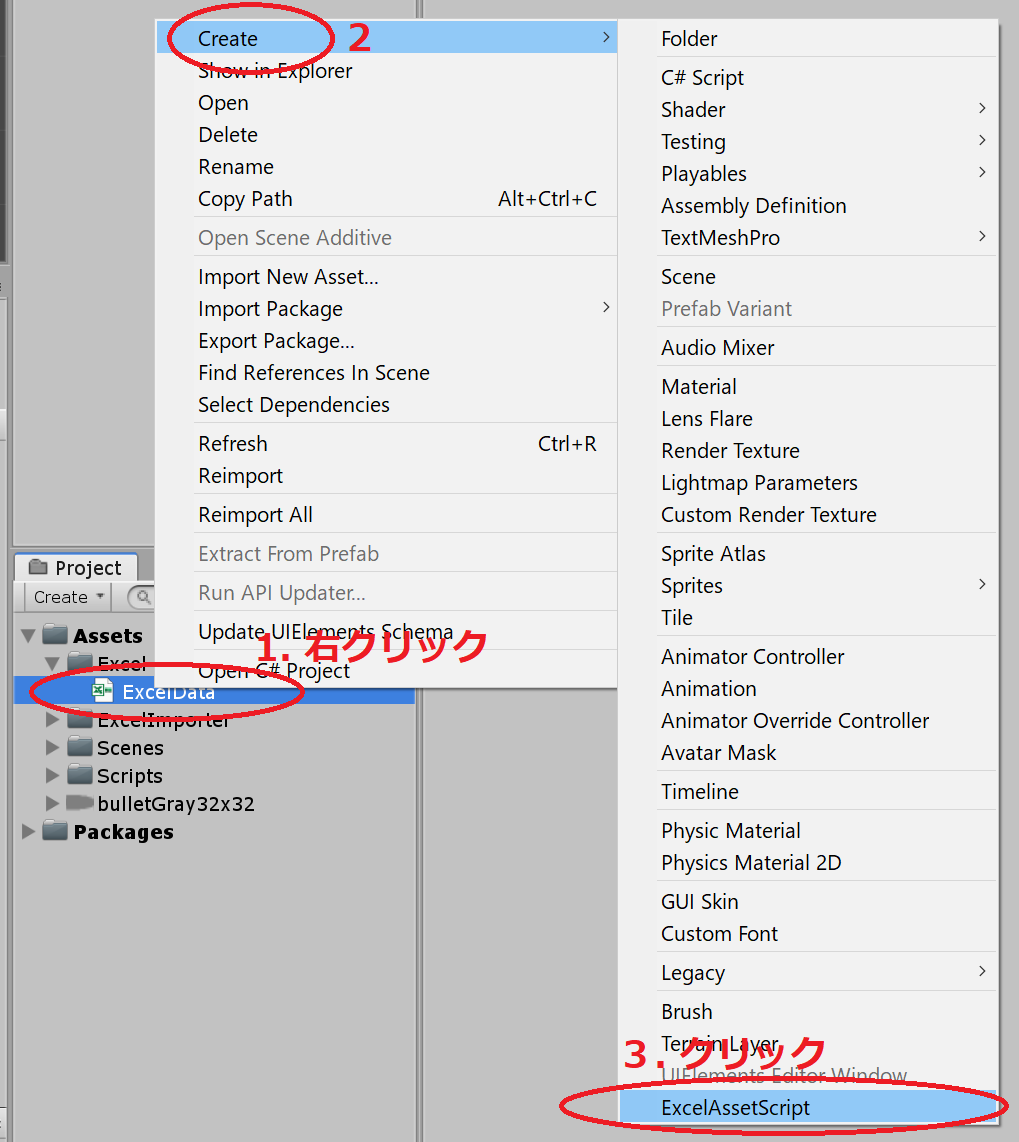Expand the Packages tree node
This screenshot has width=1019, height=1142.
(28, 831)
